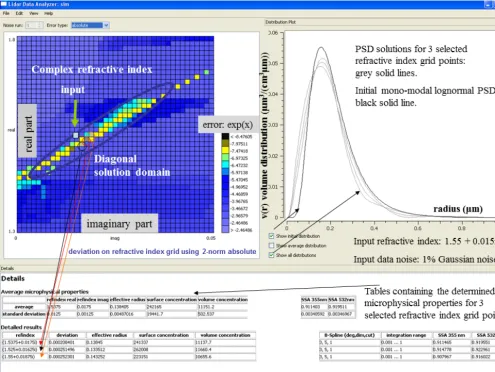Select the 'standard deviation' row label
This screenshot has width=495, height=372.
tap(24, 314)
